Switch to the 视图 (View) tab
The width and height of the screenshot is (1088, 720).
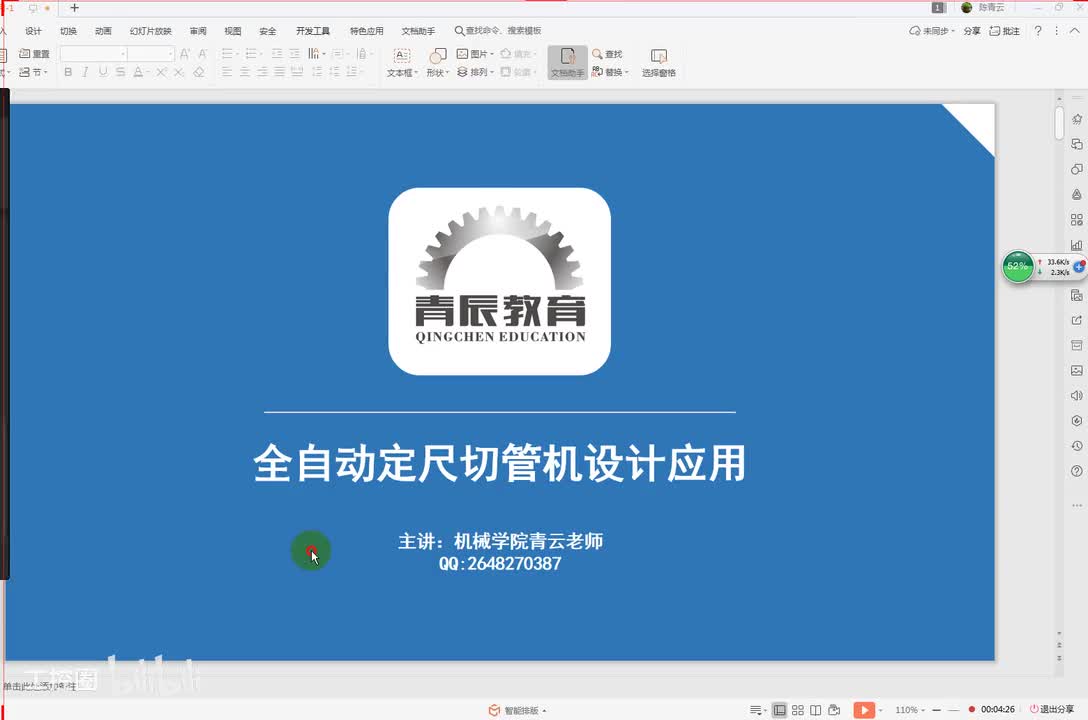[232, 31]
